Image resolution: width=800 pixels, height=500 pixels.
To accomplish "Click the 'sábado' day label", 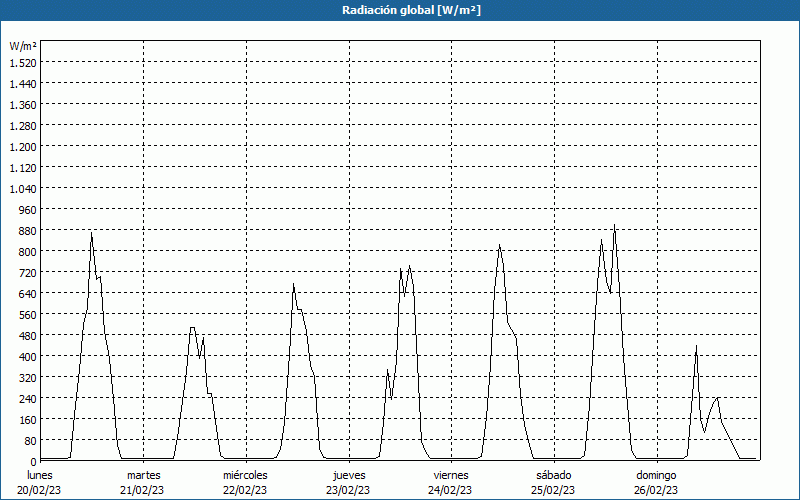I will click(x=554, y=475).
